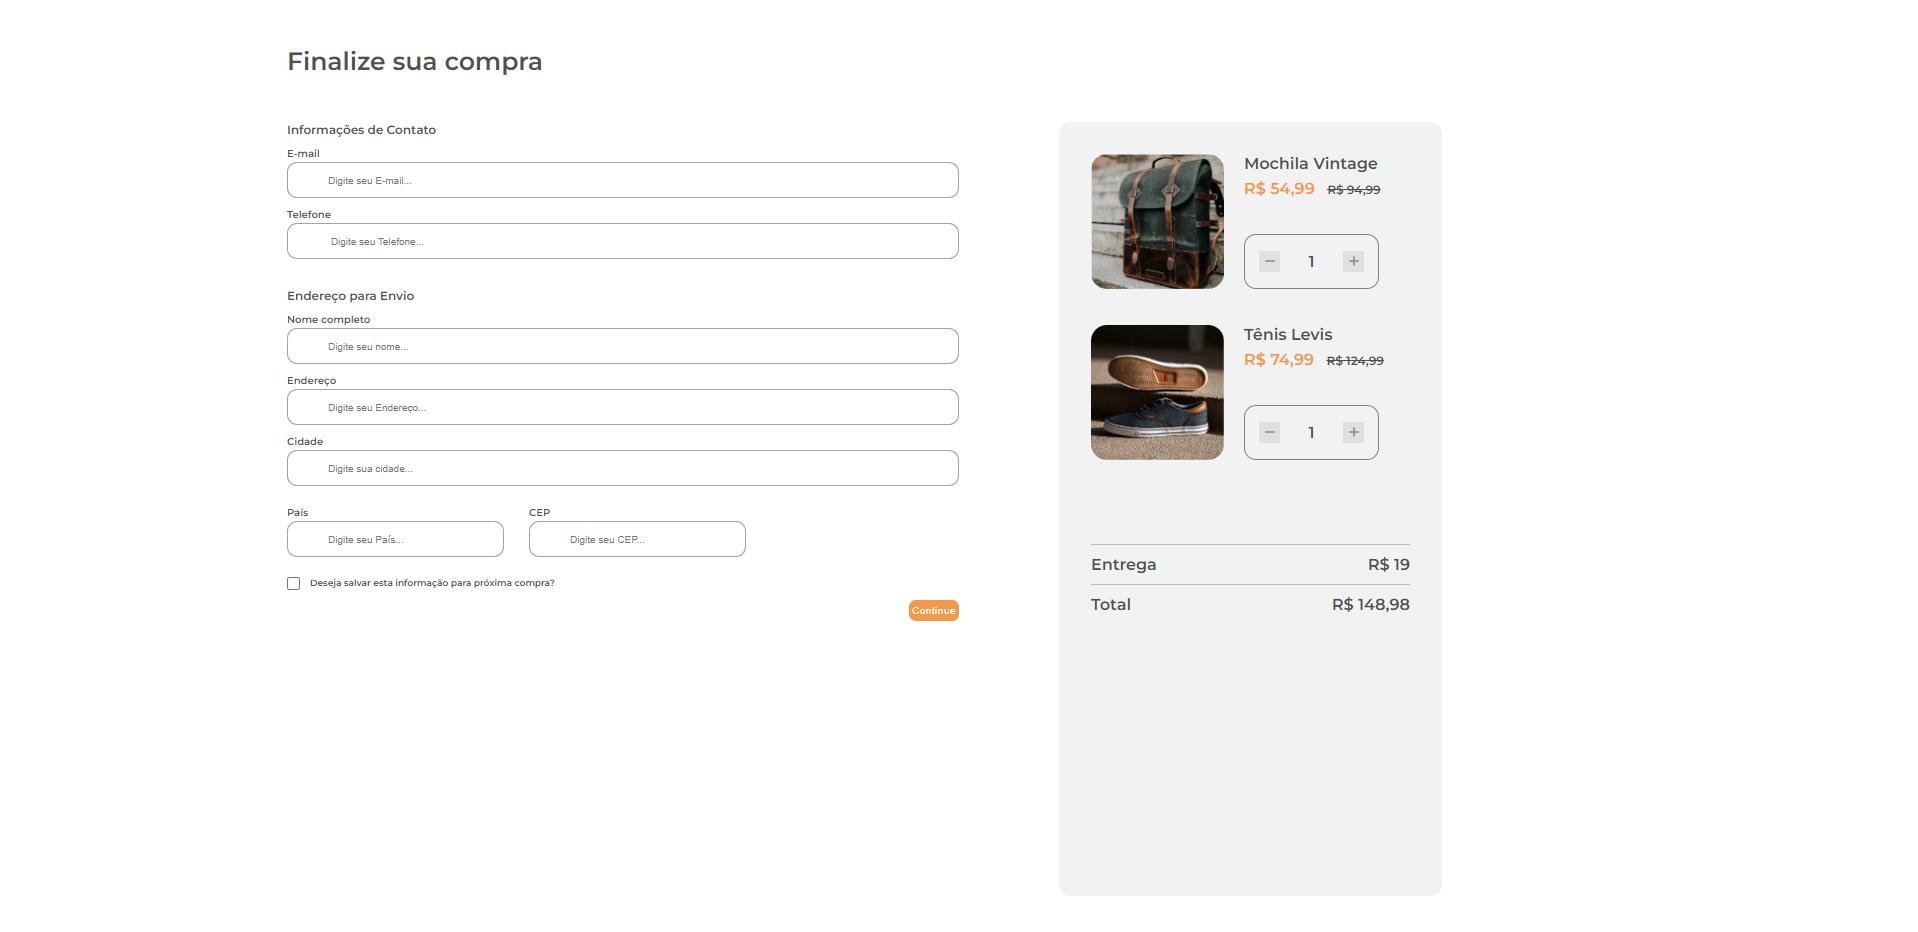Click the Mochila Vintage quantity value 1
1918x932 pixels.
pyautogui.click(x=1311, y=262)
